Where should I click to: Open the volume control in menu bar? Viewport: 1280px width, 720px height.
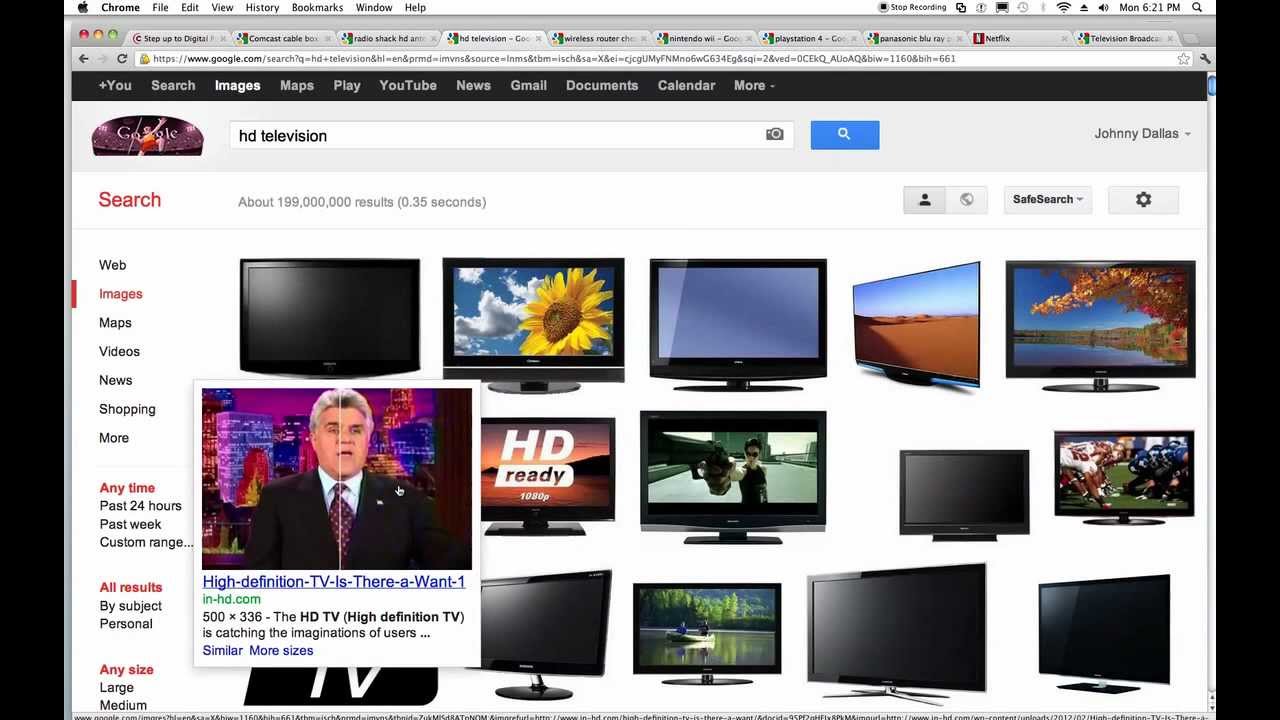1103,7
